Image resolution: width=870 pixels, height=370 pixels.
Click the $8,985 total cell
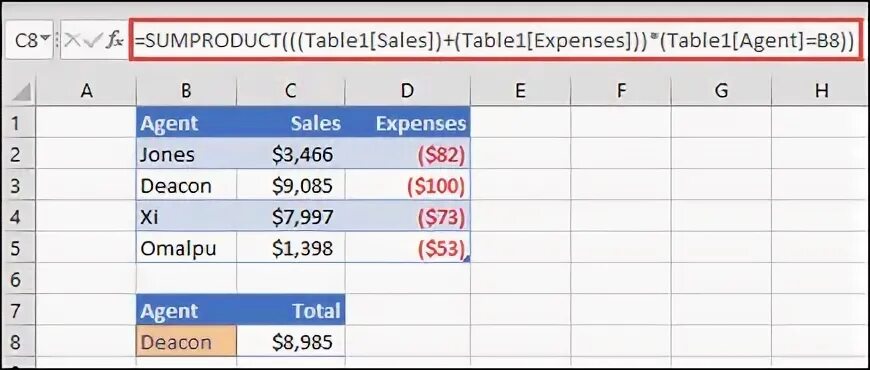tap(291, 342)
